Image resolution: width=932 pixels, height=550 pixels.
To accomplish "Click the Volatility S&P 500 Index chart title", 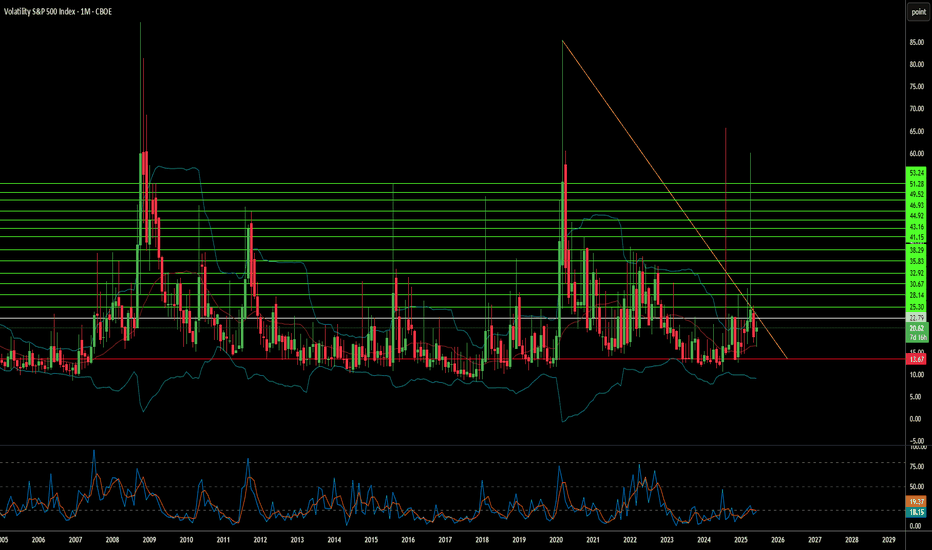I will pyautogui.click(x=58, y=11).
